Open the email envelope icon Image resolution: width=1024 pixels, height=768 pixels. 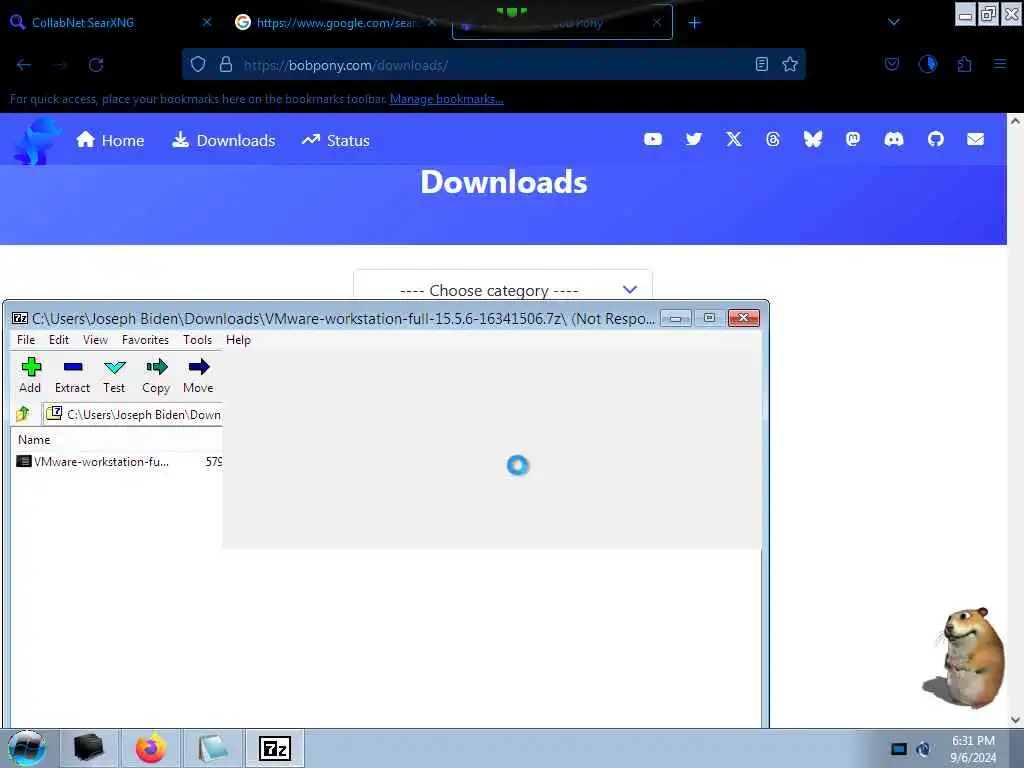tap(976, 139)
